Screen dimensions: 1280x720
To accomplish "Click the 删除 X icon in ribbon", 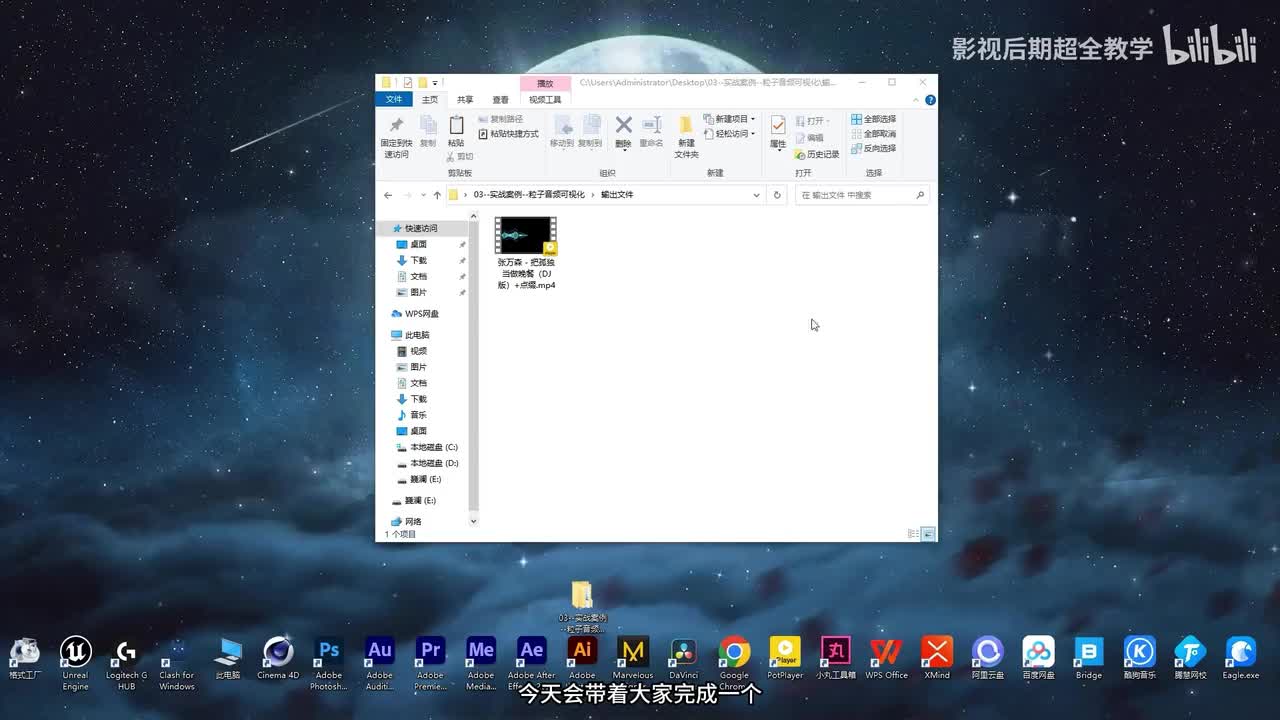I will point(623,125).
